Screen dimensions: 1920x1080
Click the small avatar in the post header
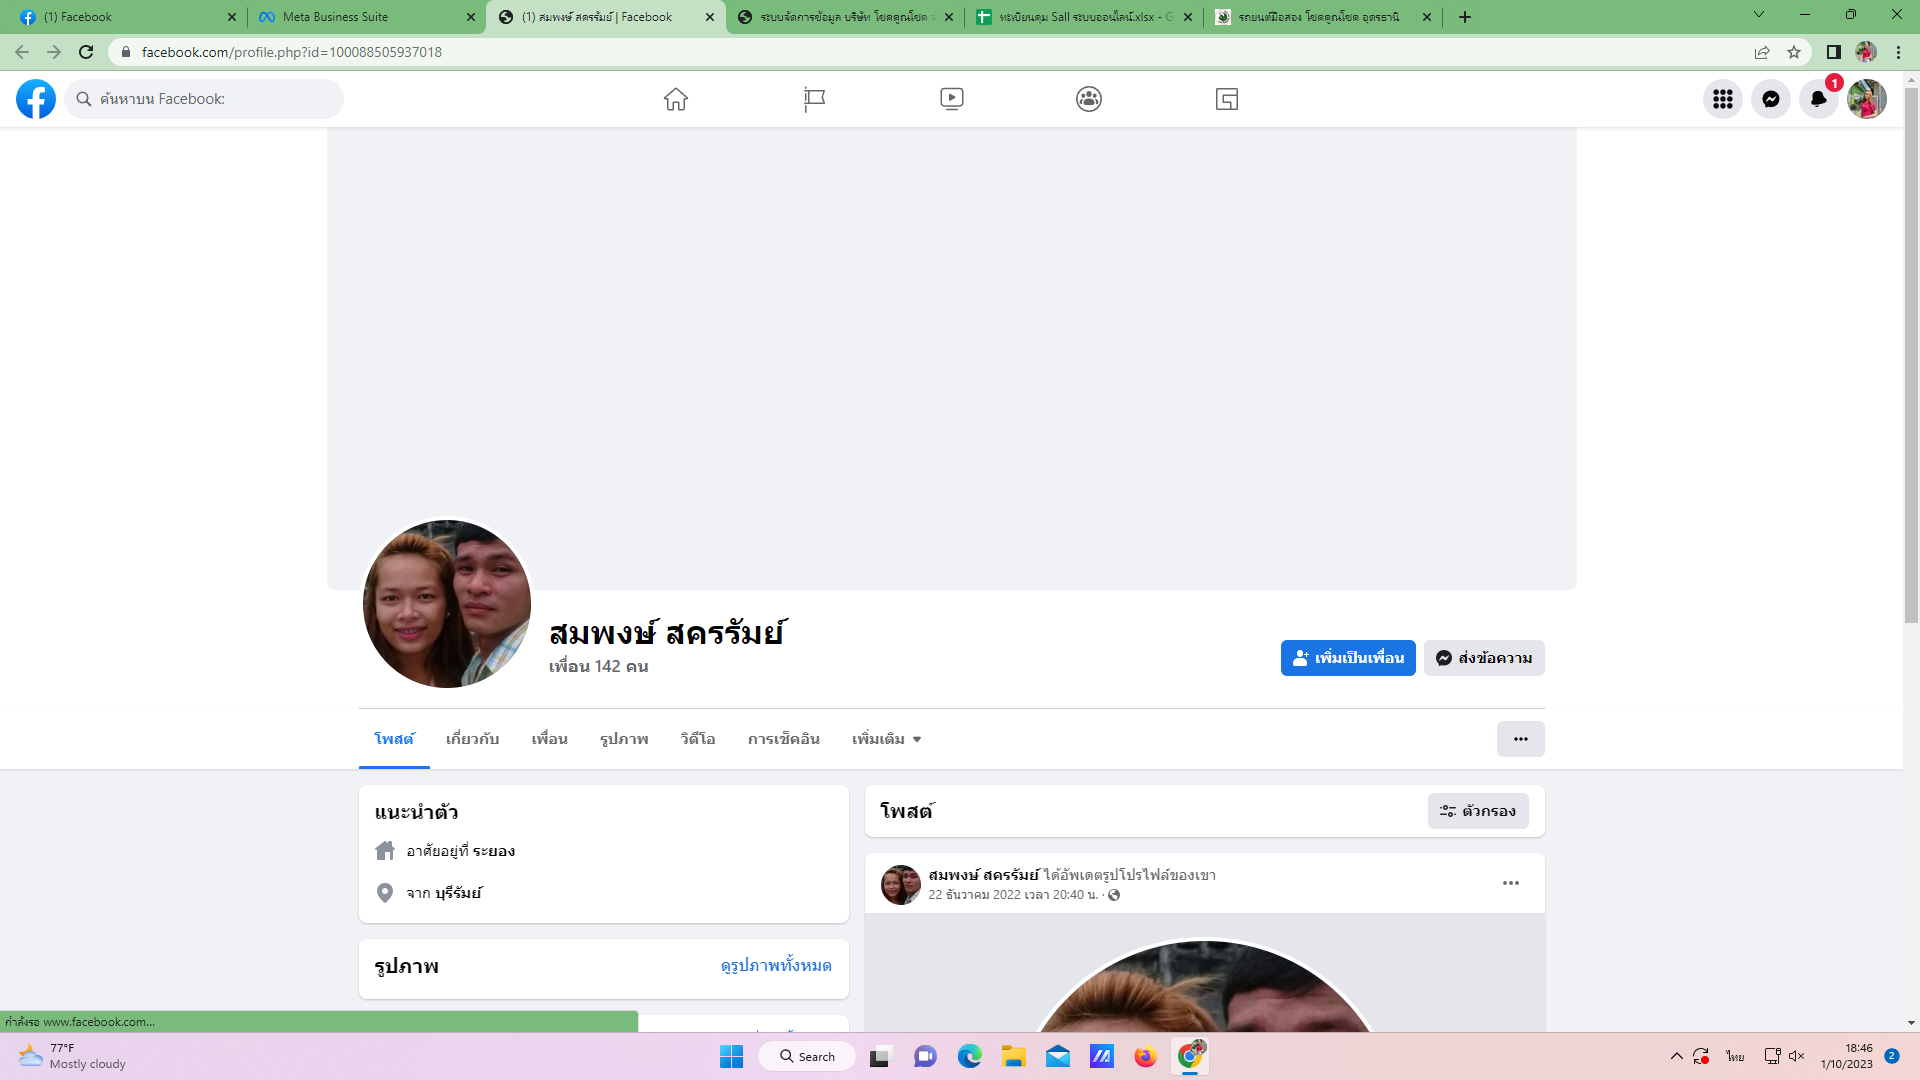pyautogui.click(x=901, y=885)
